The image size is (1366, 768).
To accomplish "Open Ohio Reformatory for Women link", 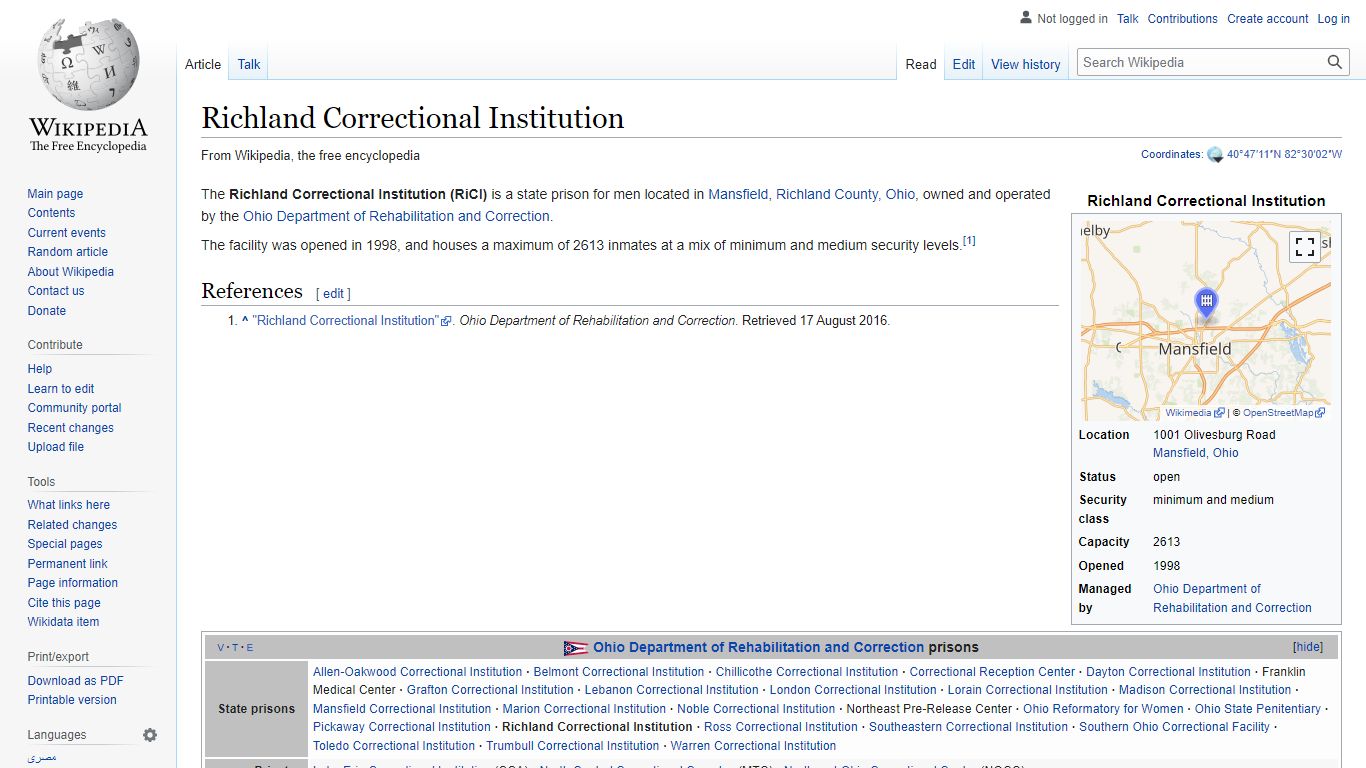I will click(x=1103, y=709).
